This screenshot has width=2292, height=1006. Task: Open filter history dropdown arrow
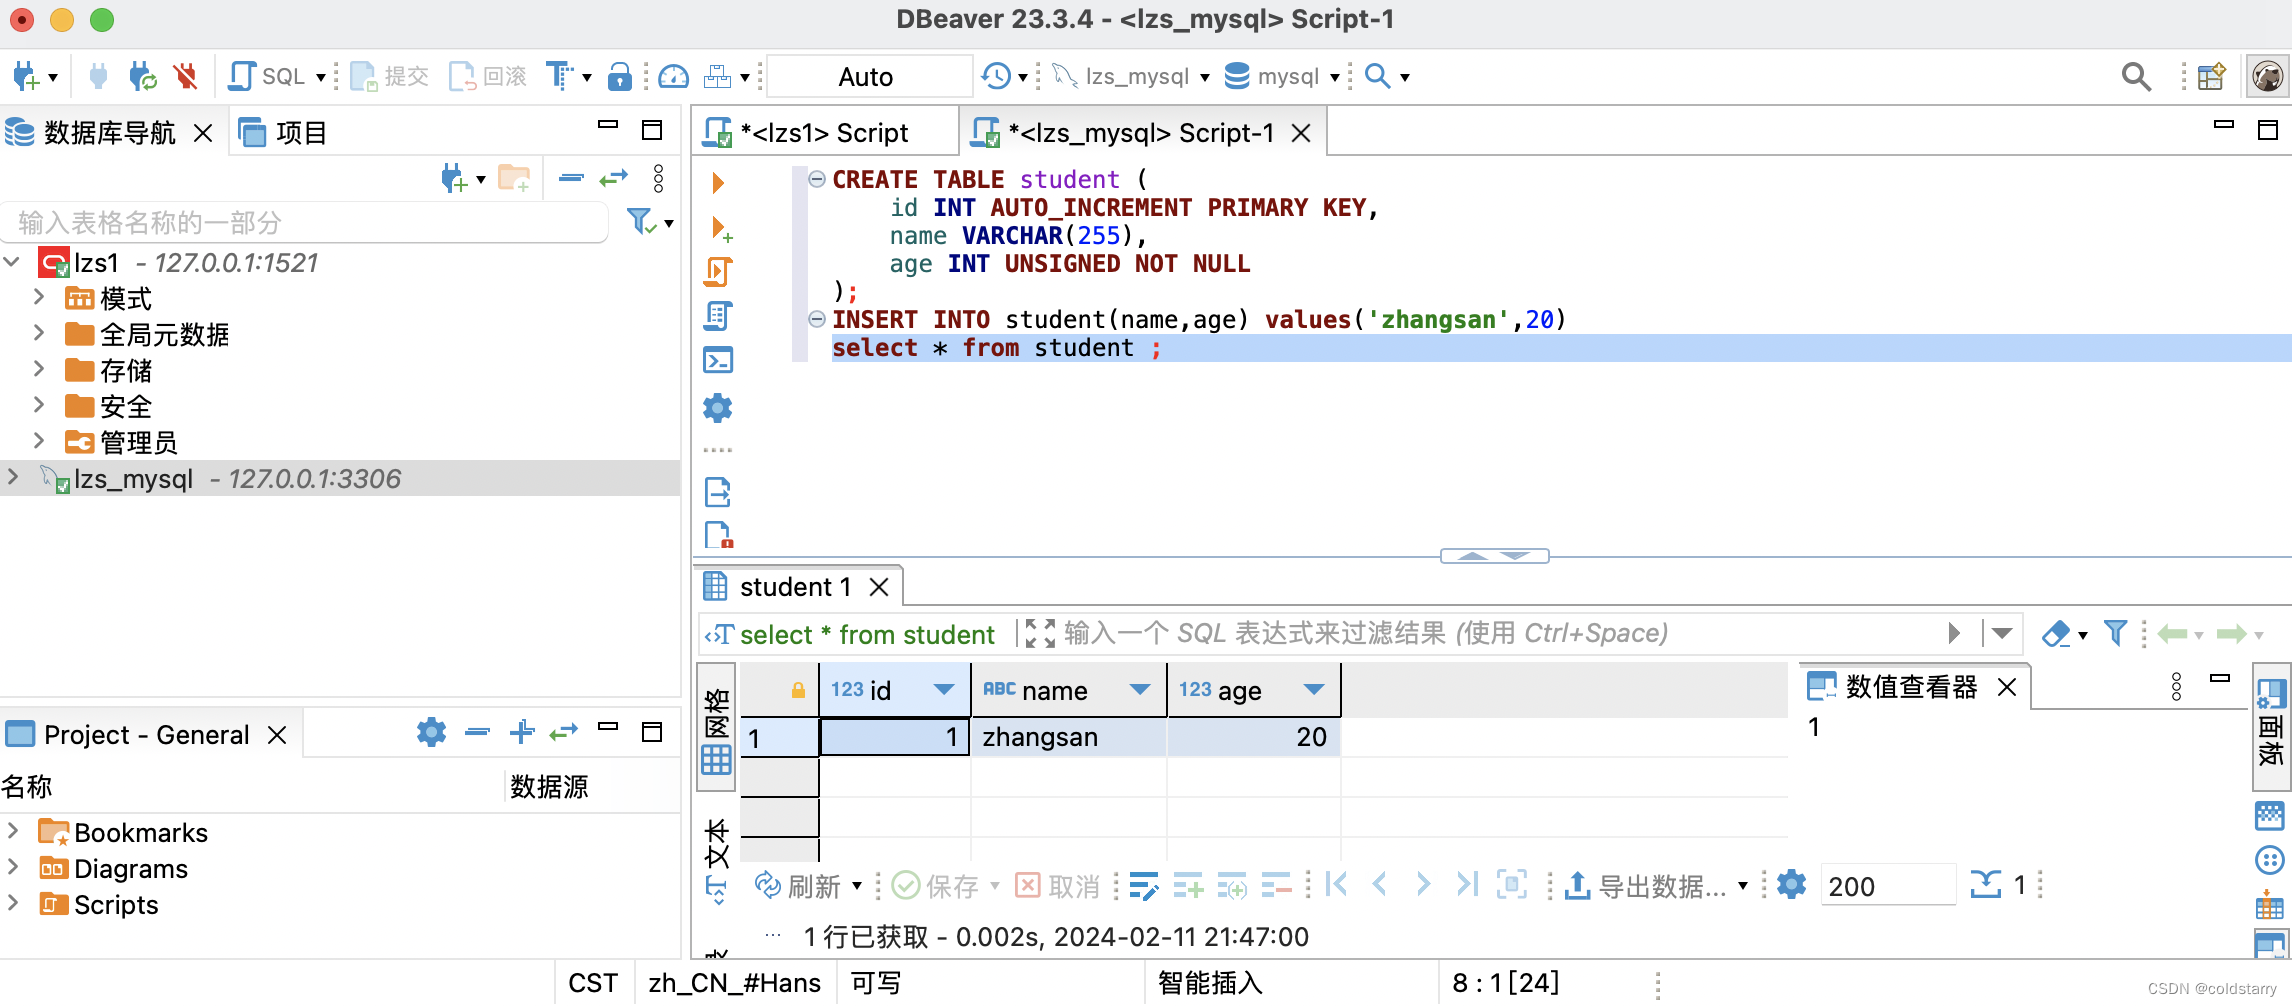pyautogui.click(x=2002, y=633)
